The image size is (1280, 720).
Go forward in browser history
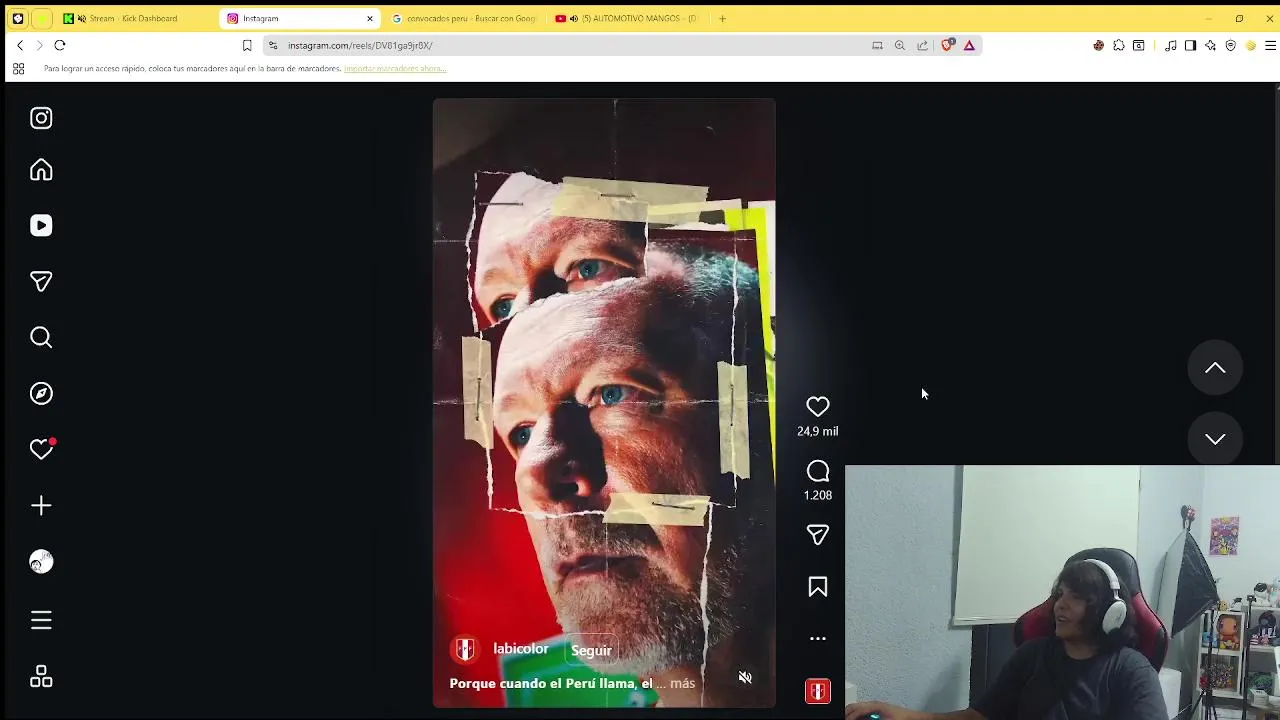point(40,45)
